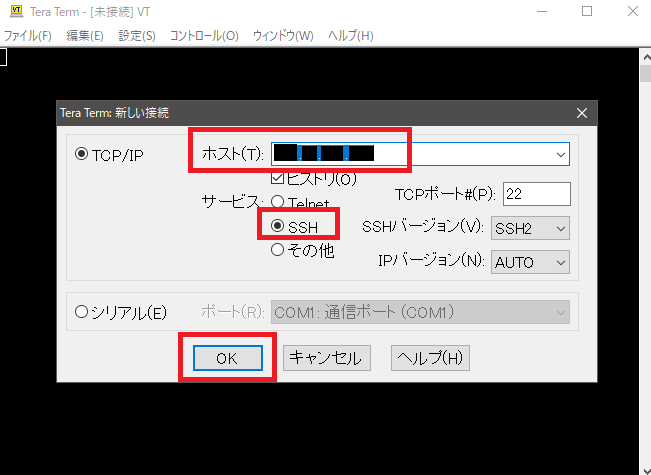Viewport: 651px width, 475px height.
Task: Choose the Telnet service option
Action: click(277, 202)
